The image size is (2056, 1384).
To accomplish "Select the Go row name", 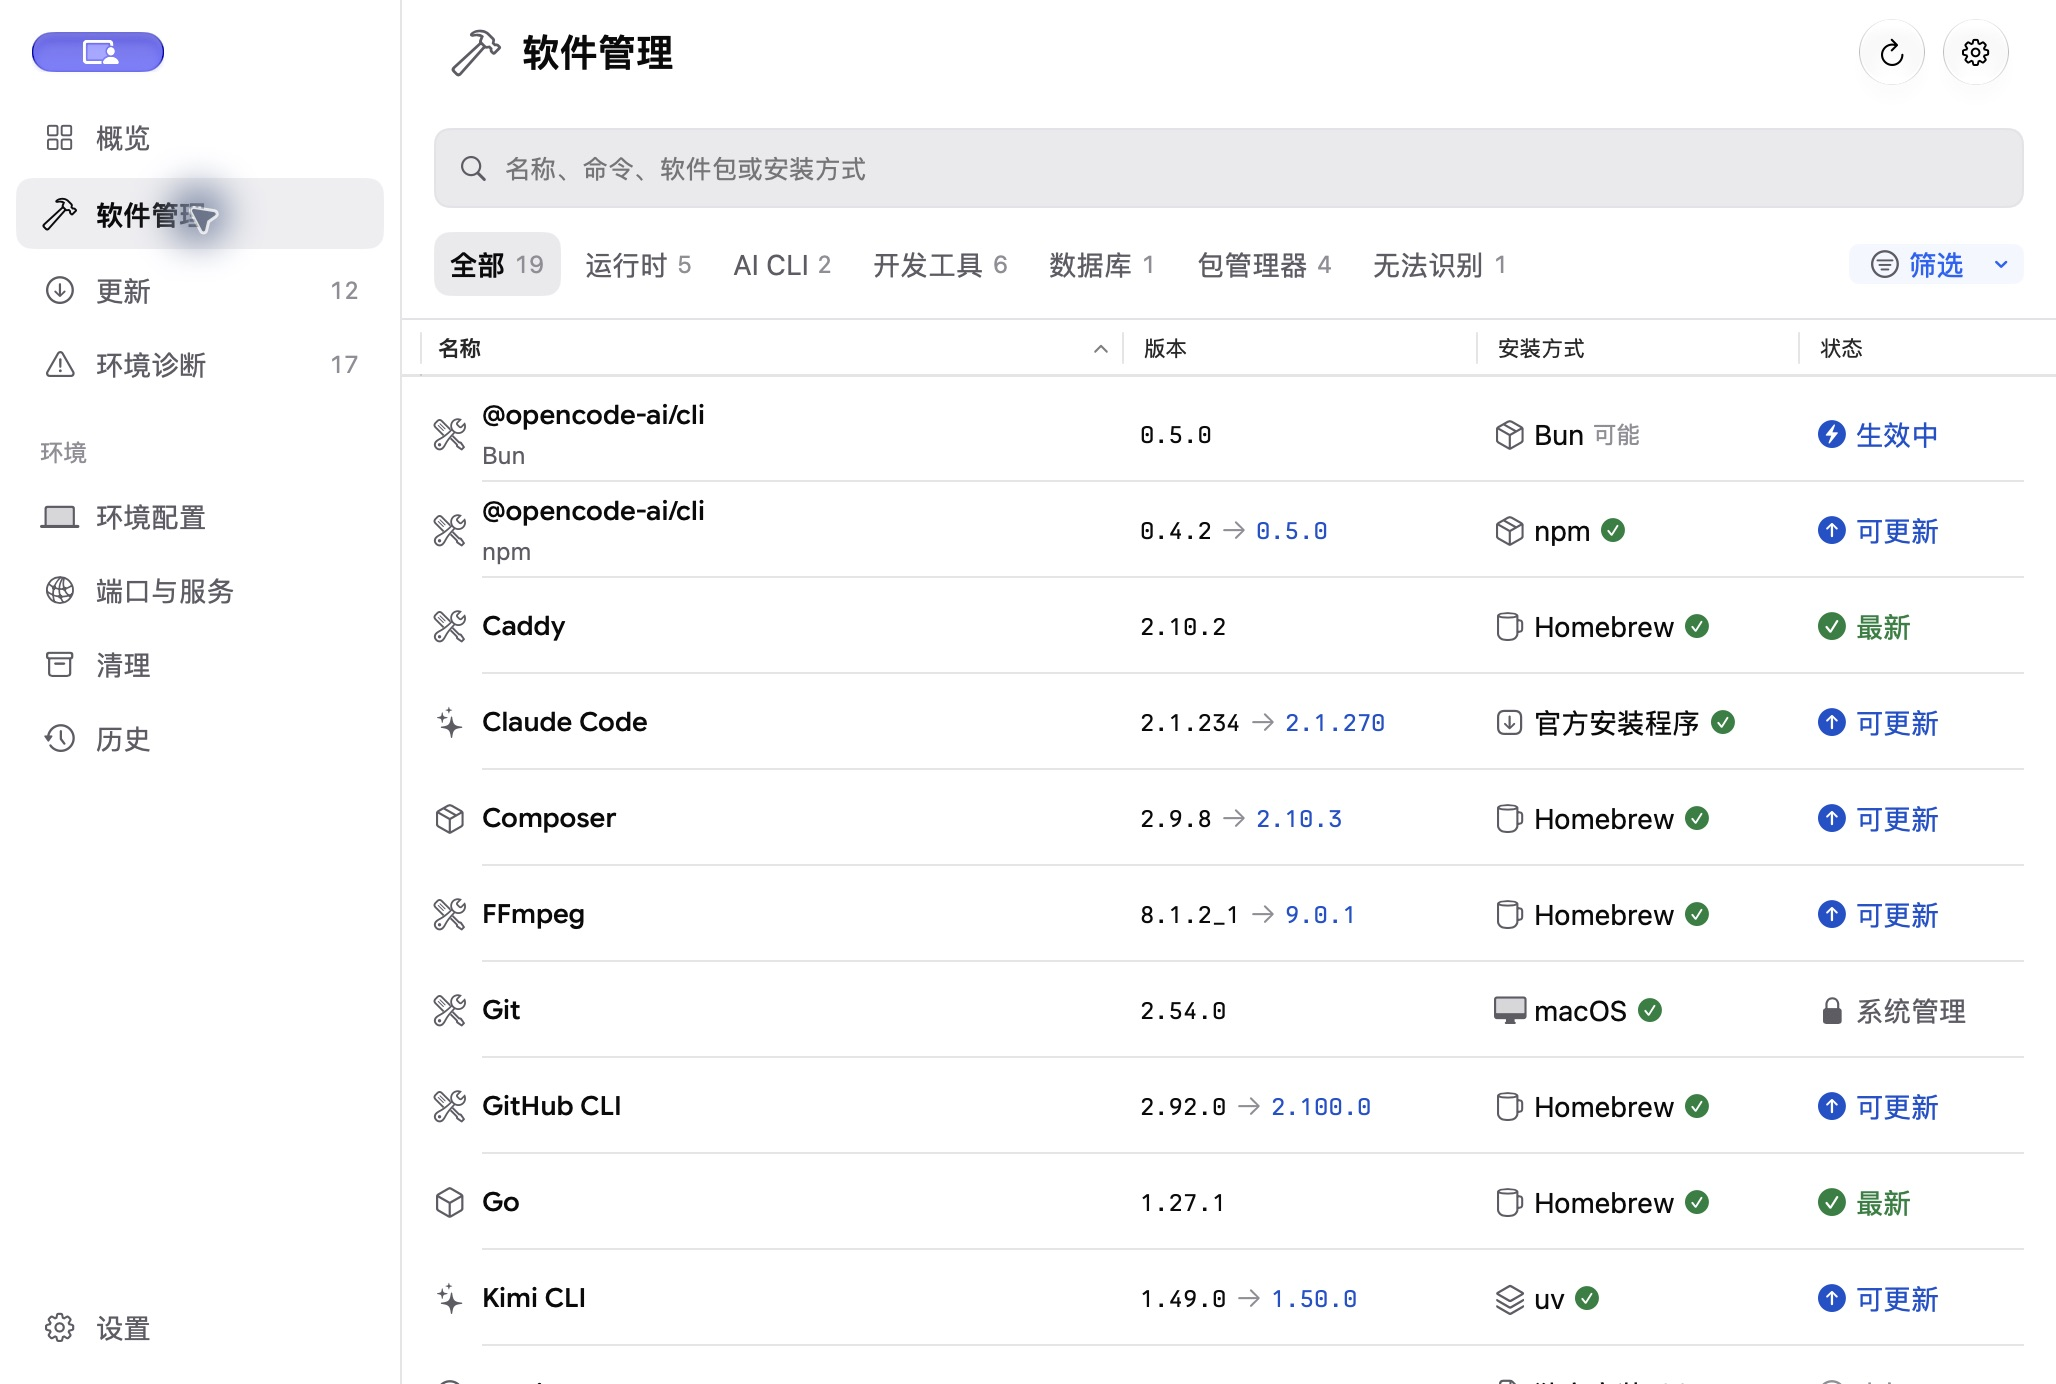I will click(500, 1202).
